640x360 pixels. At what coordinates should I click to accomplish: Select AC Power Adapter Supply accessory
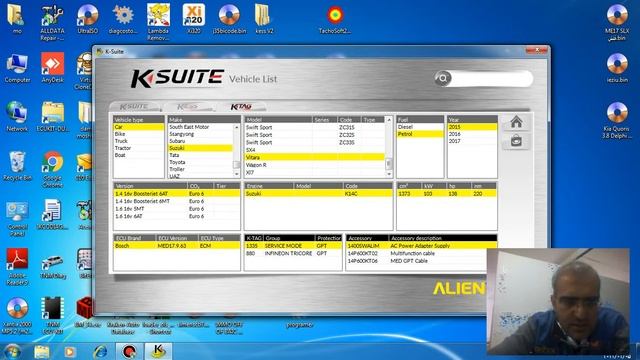422,246
